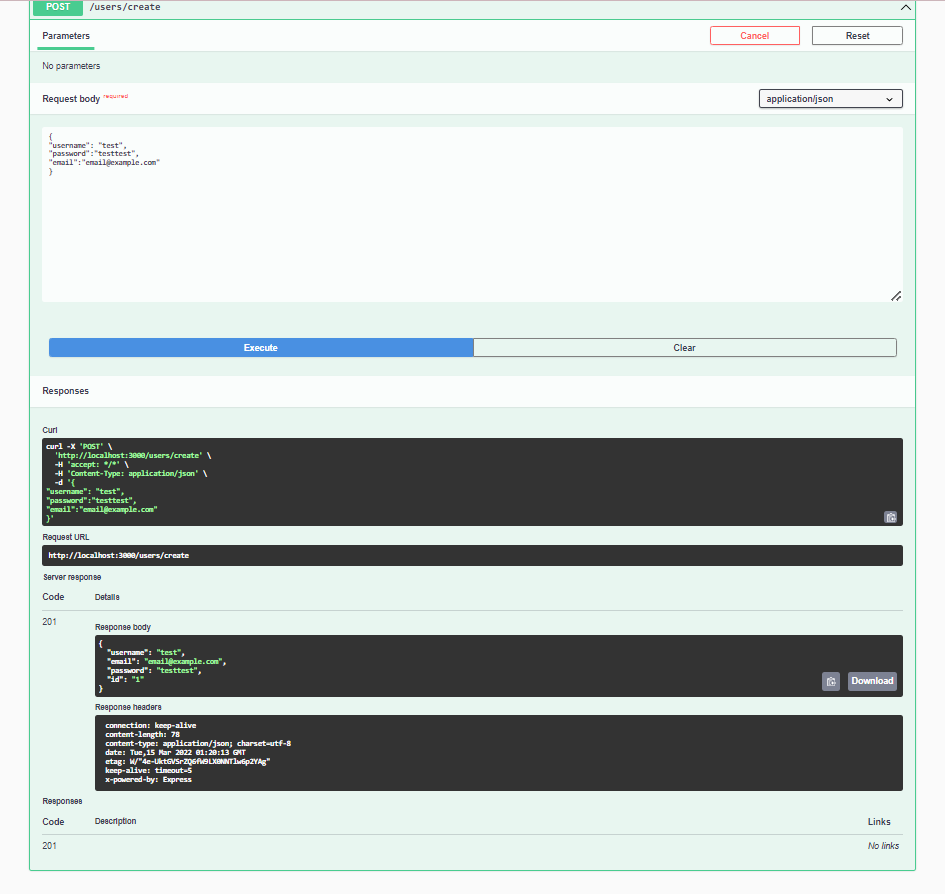This screenshot has height=894, width=945.
Task: Copy the curl command to clipboard
Action: pos(890,517)
